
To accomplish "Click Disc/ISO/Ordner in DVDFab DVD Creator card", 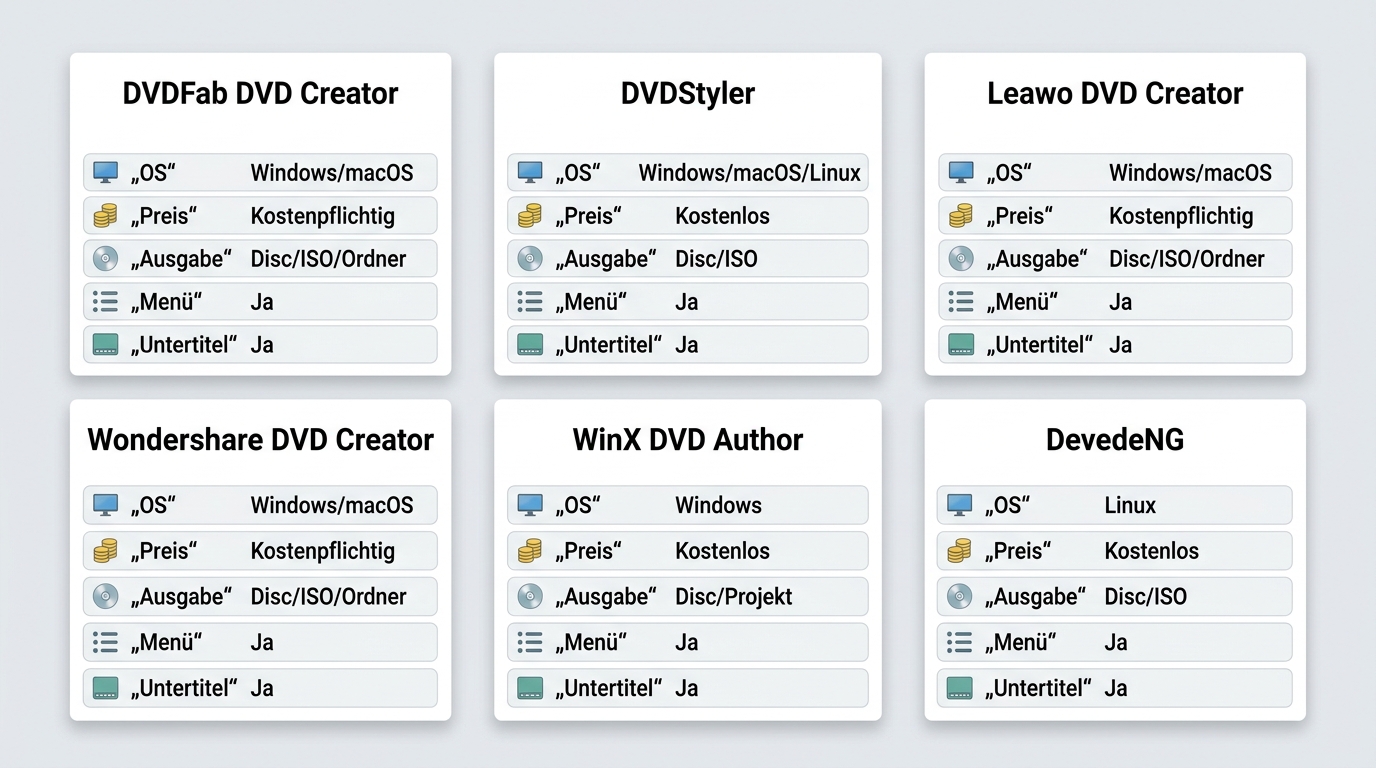I will pos(328,259).
